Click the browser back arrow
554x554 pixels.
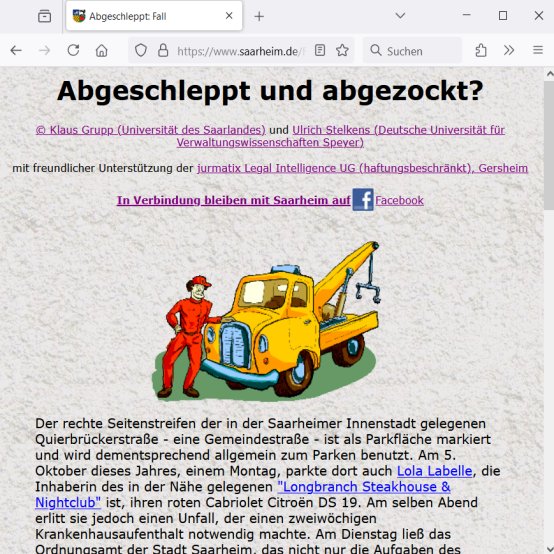click(x=16, y=51)
